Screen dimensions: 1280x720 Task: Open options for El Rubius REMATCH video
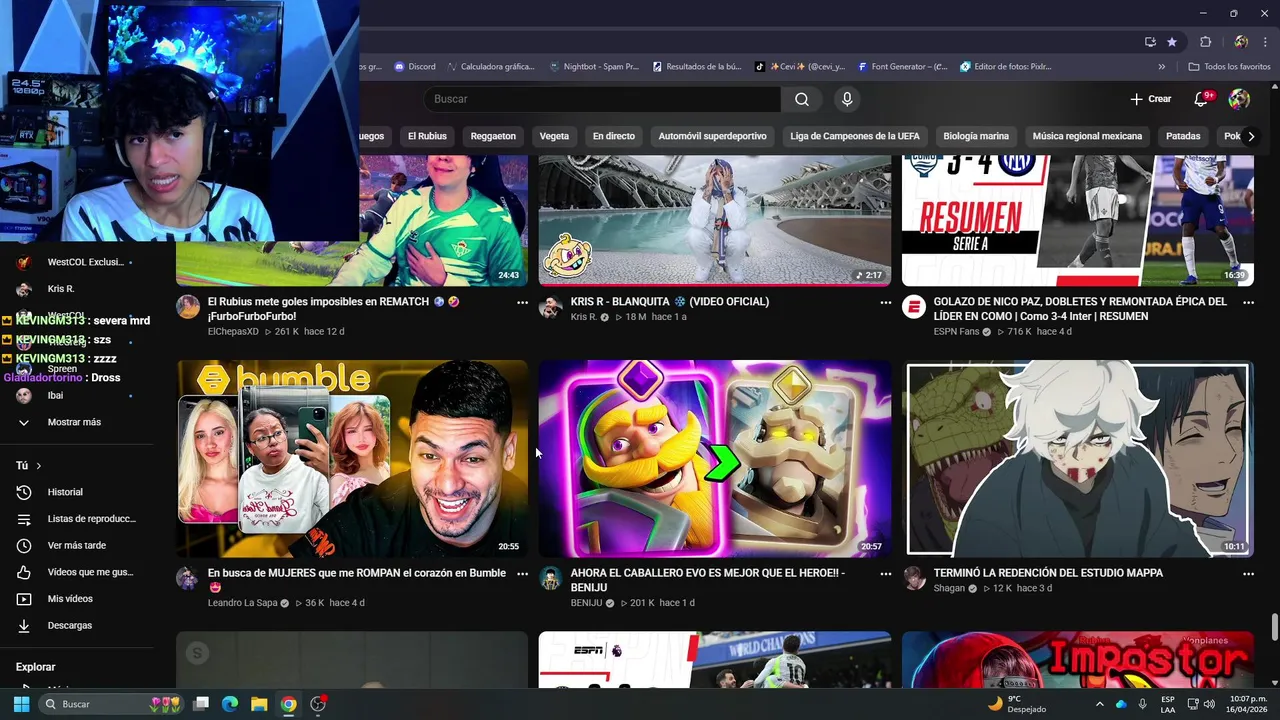522,302
